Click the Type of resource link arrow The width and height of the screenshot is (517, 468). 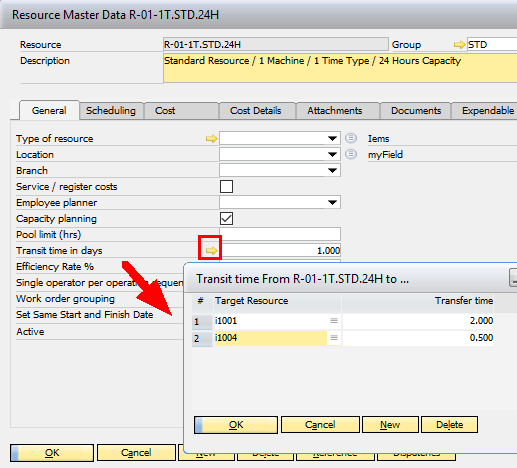point(211,138)
